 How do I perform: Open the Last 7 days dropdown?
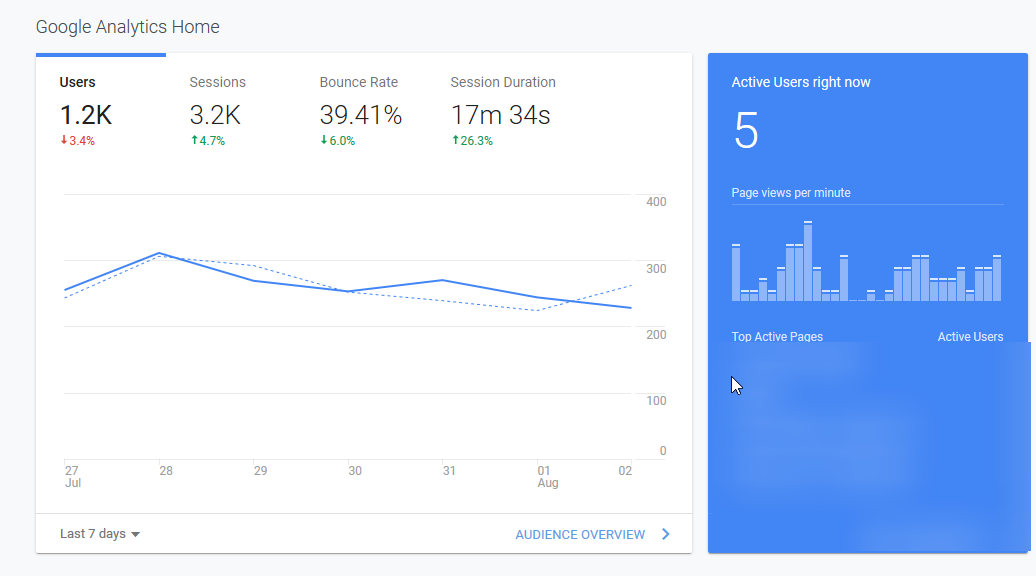[x=100, y=534]
